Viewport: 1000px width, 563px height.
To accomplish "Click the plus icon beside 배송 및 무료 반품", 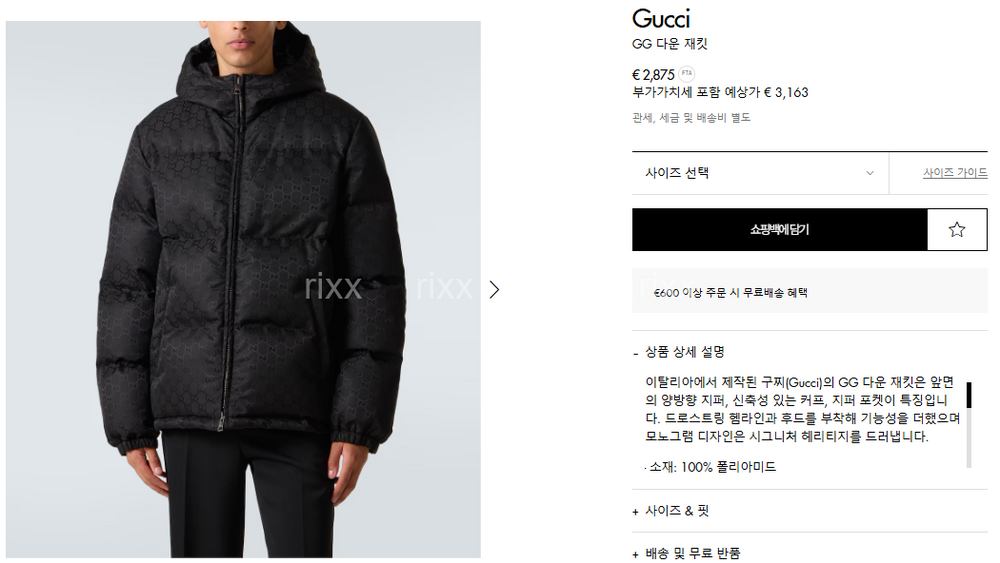I will [636, 554].
